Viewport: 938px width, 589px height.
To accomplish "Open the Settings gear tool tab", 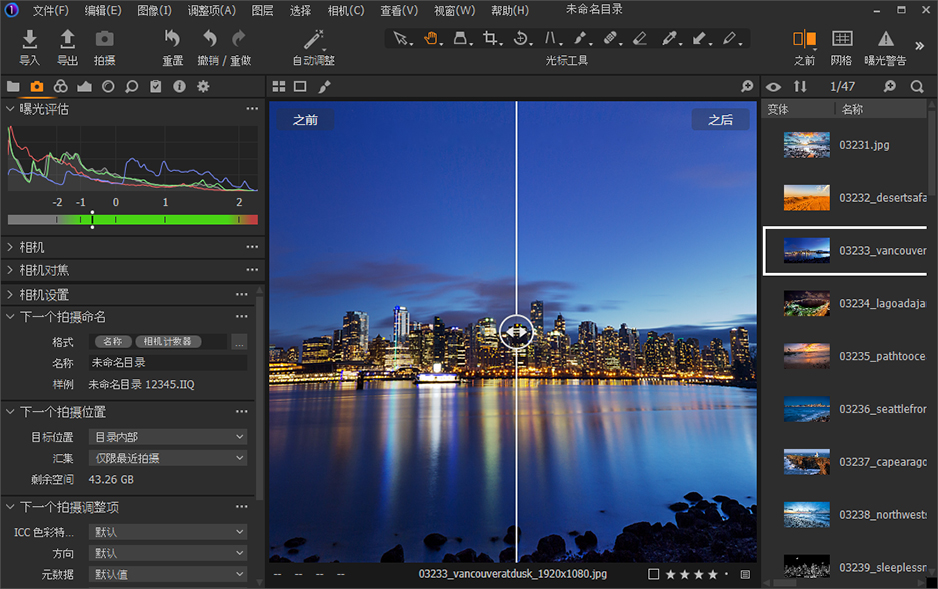I will point(203,87).
